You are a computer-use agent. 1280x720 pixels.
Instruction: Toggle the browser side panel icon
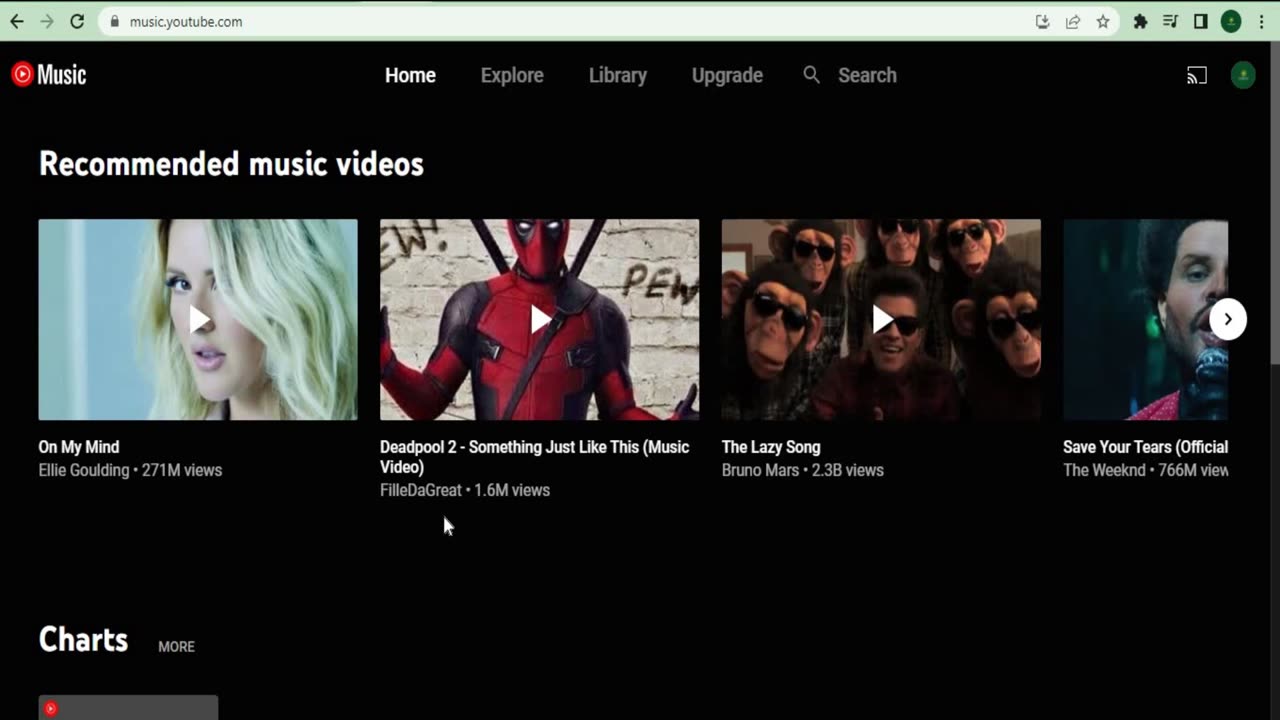(x=1201, y=21)
